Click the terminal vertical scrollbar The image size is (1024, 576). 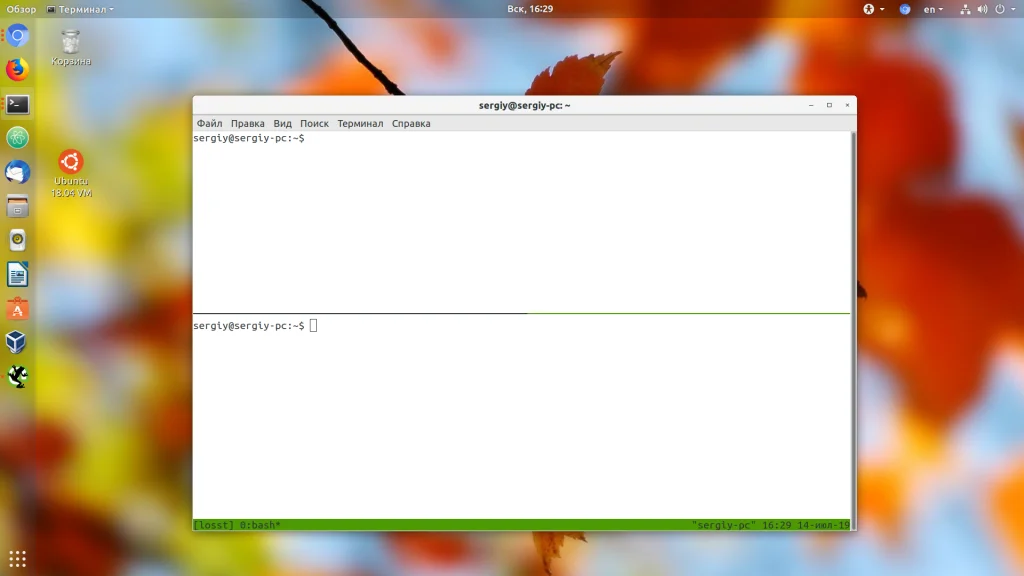coord(853,330)
